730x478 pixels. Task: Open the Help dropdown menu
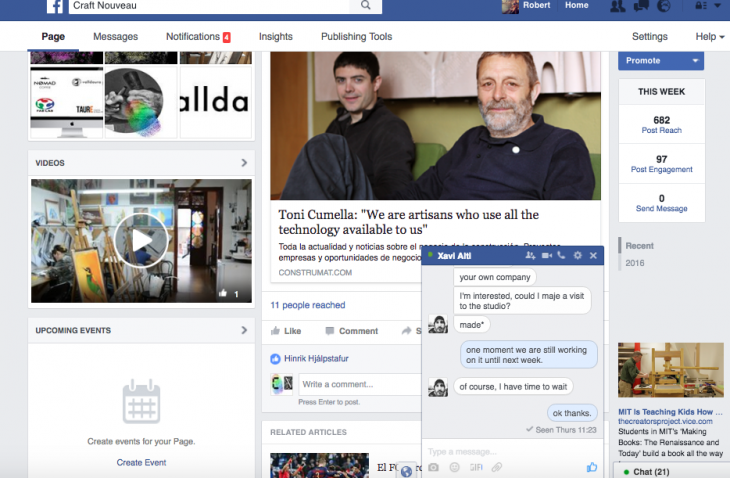click(x=710, y=37)
